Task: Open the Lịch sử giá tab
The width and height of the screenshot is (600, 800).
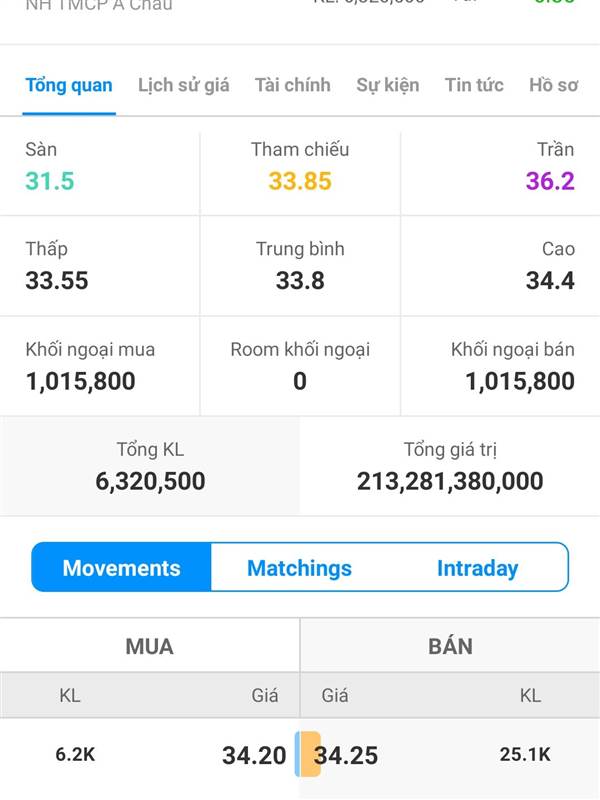Action: click(x=184, y=85)
